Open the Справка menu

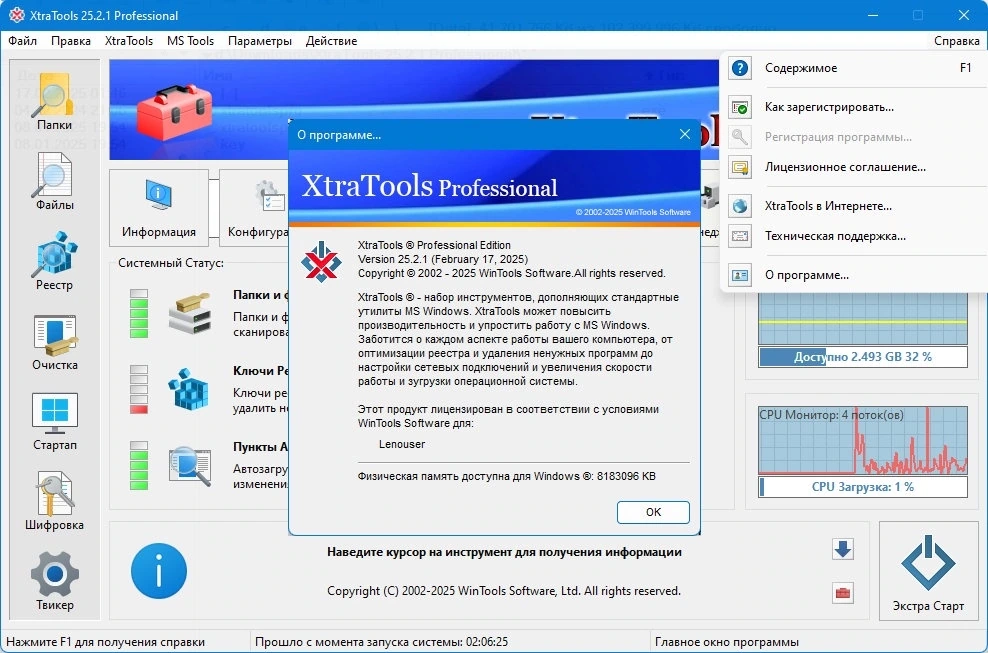[956, 41]
